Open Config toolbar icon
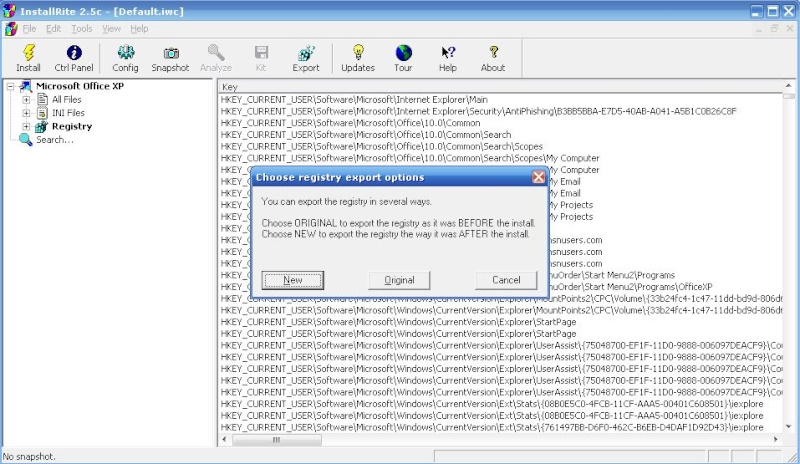Image resolution: width=800 pixels, height=464 pixels. (x=126, y=53)
